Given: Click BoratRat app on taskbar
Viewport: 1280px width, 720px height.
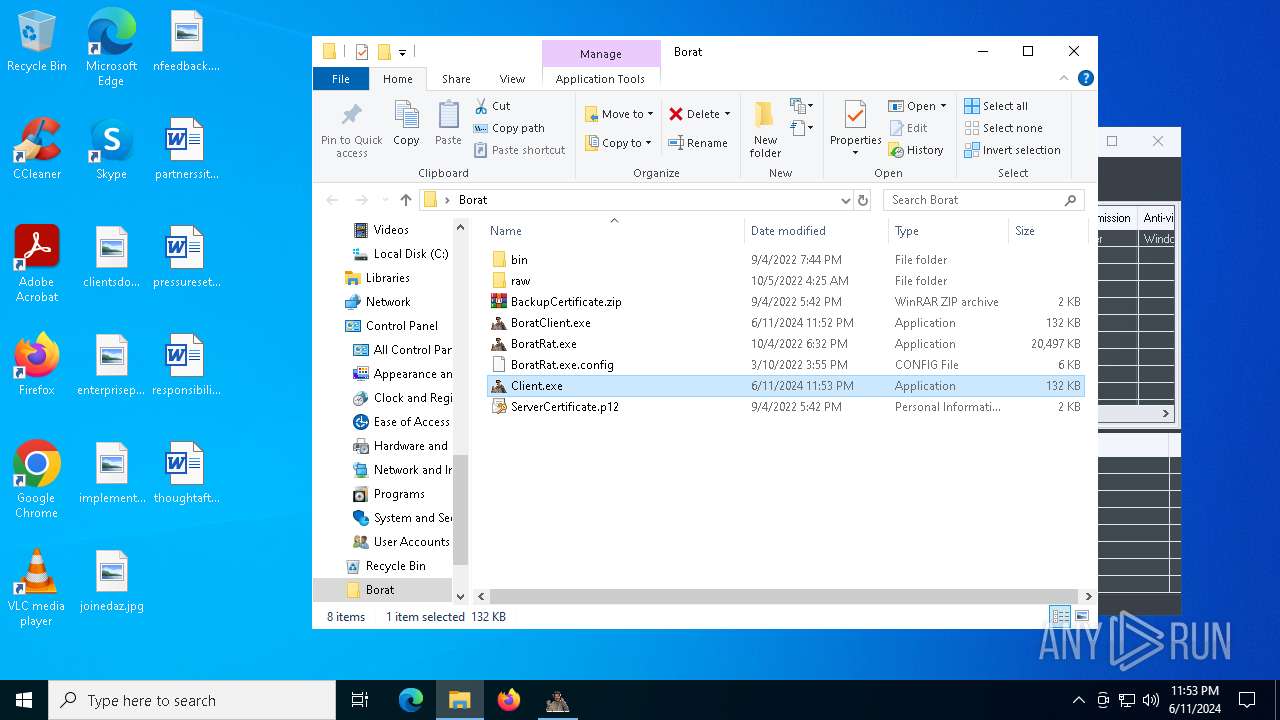Looking at the screenshot, I should pos(557,700).
